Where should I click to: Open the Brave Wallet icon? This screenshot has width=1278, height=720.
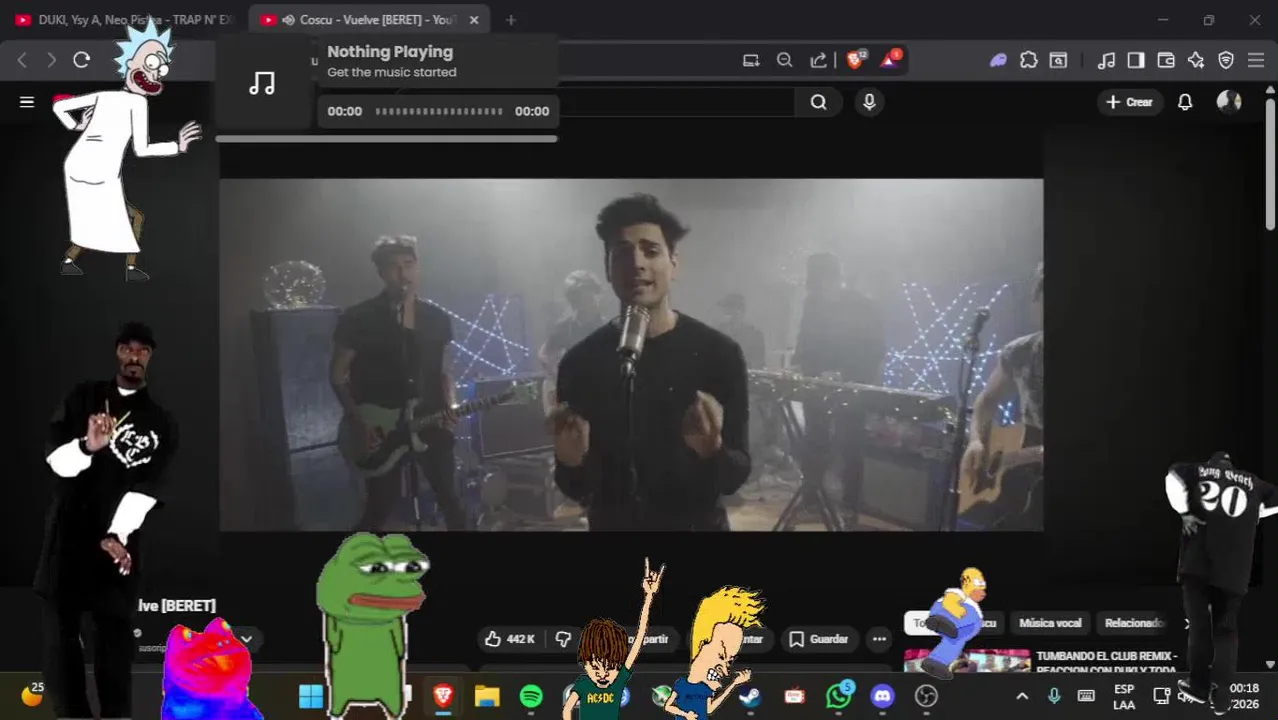pos(1166,60)
